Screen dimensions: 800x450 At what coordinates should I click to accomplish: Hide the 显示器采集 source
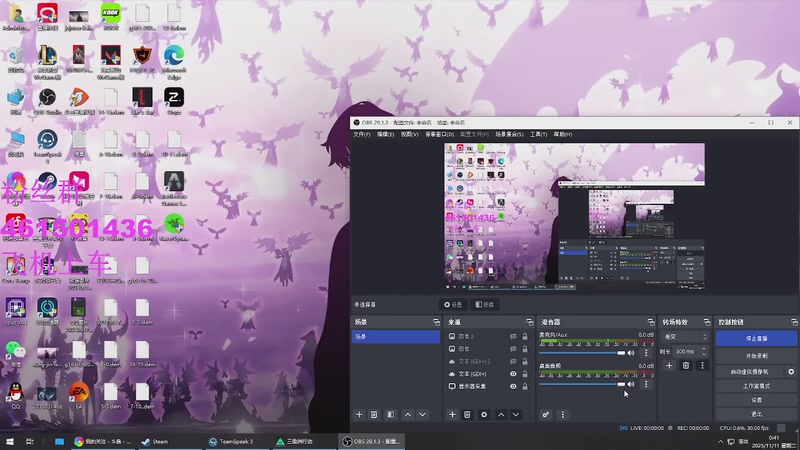(513, 386)
